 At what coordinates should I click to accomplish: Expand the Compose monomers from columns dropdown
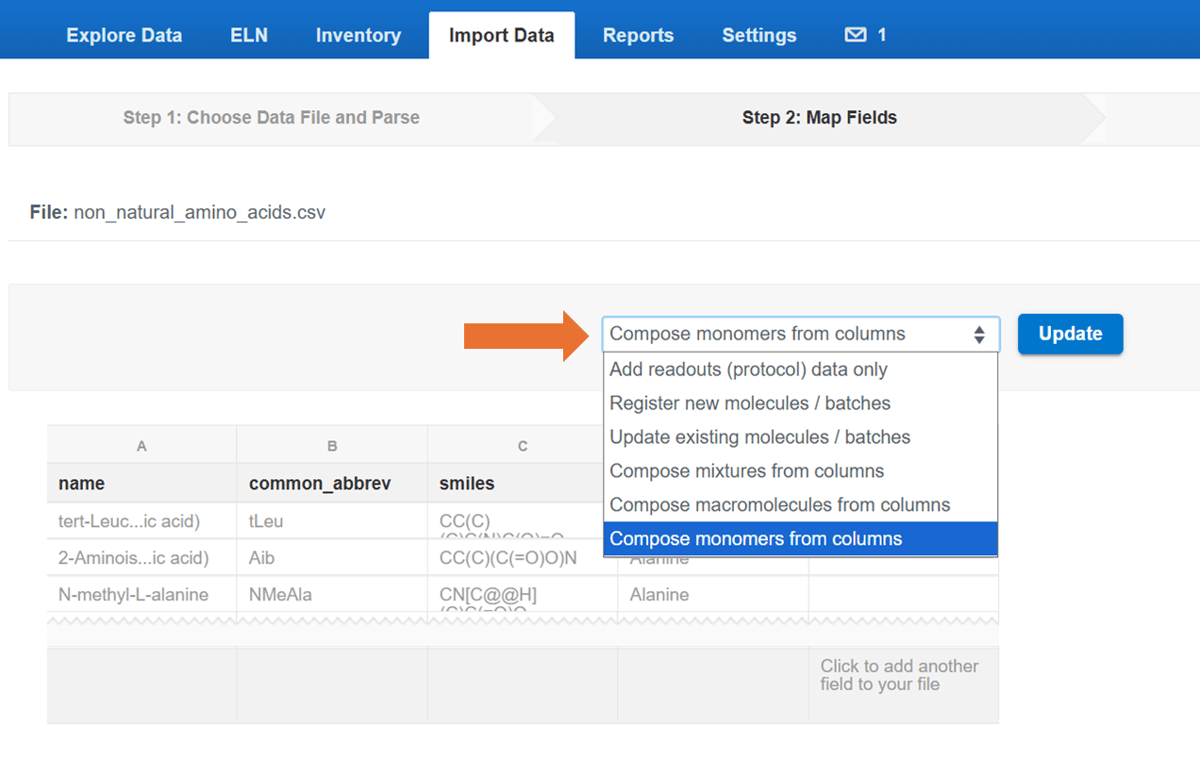click(800, 334)
